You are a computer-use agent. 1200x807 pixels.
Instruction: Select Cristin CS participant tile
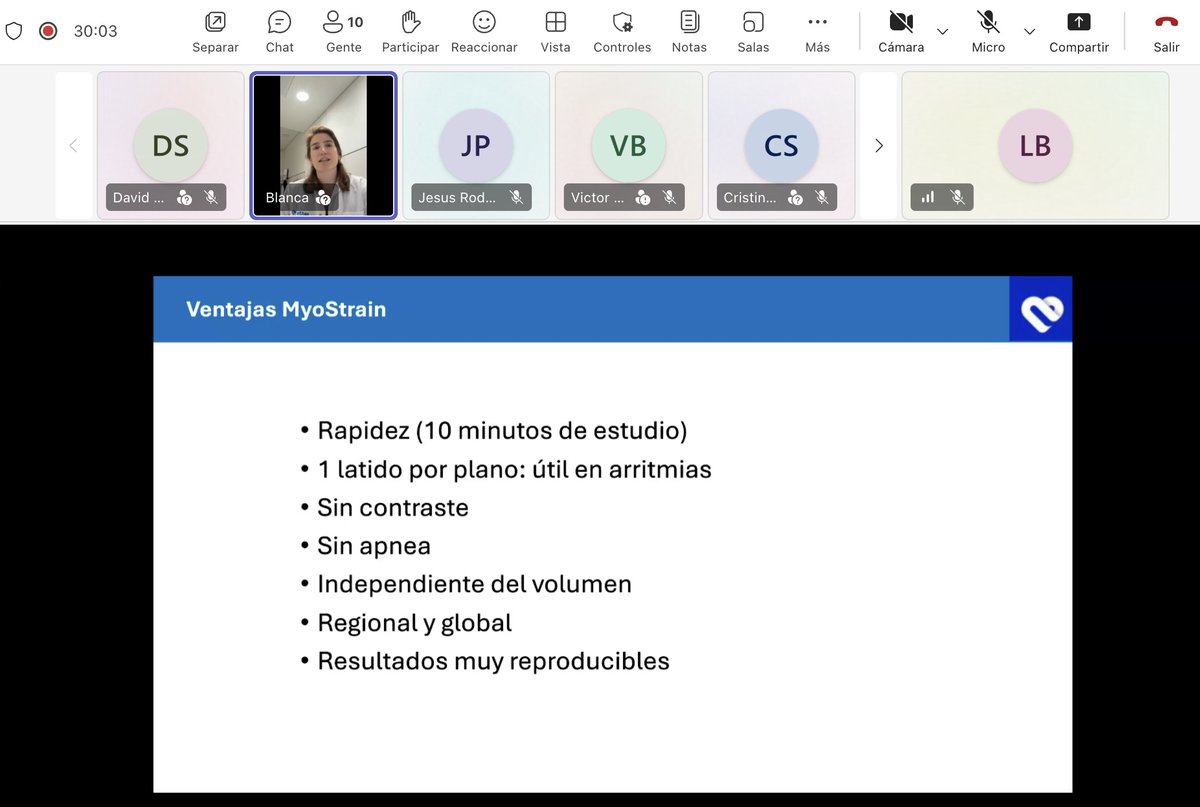(x=781, y=145)
